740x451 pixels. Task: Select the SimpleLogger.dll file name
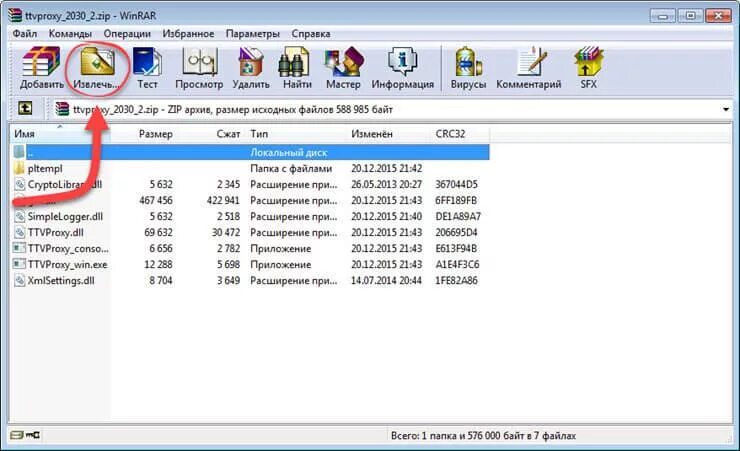pyautogui.click(x=65, y=217)
